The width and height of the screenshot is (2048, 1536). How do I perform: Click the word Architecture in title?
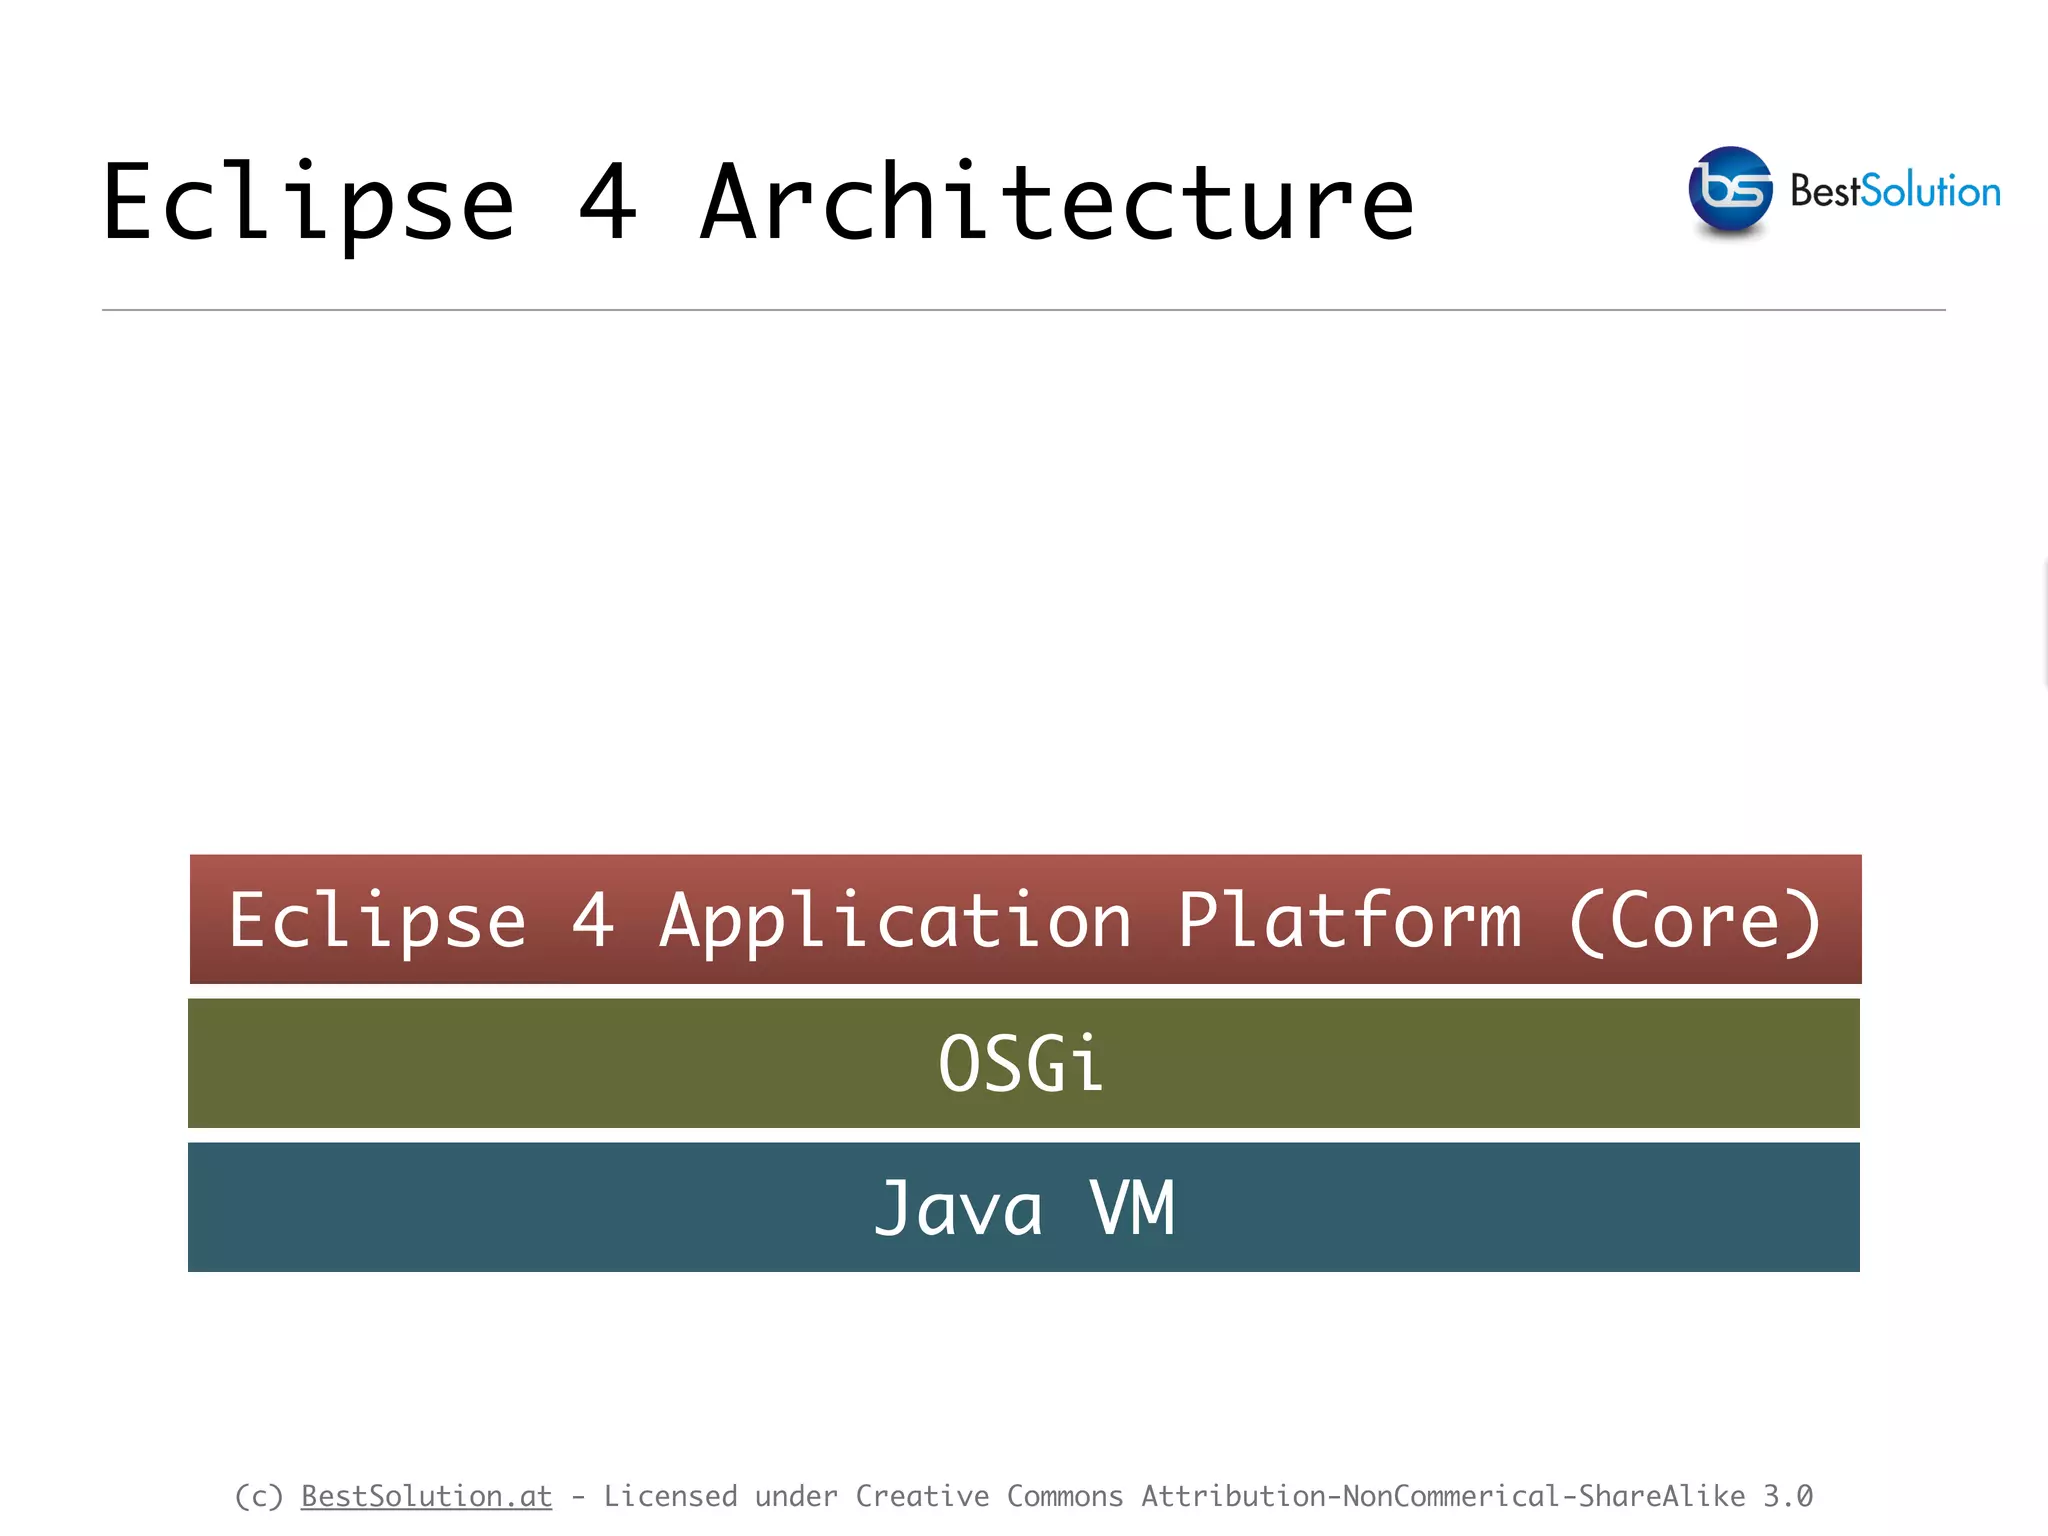click(x=1056, y=203)
